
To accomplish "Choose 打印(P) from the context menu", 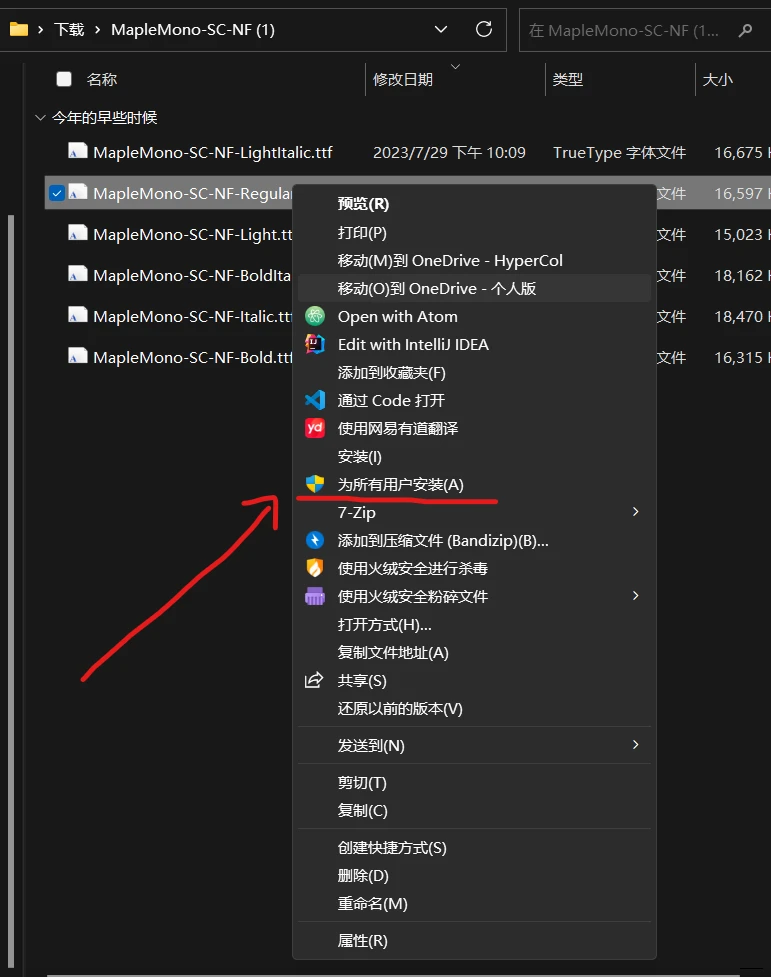I will pyautogui.click(x=474, y=232).
